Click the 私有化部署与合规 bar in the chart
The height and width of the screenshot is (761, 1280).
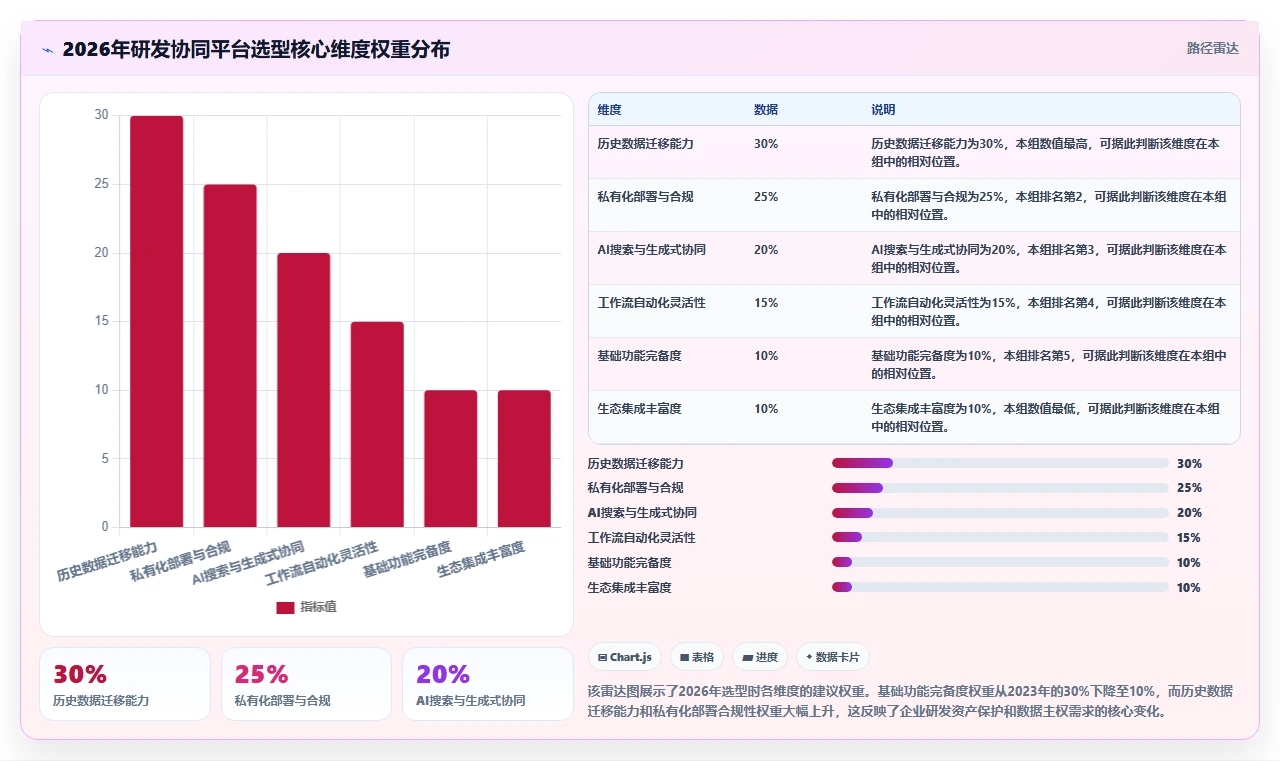[x=230, y=356]
